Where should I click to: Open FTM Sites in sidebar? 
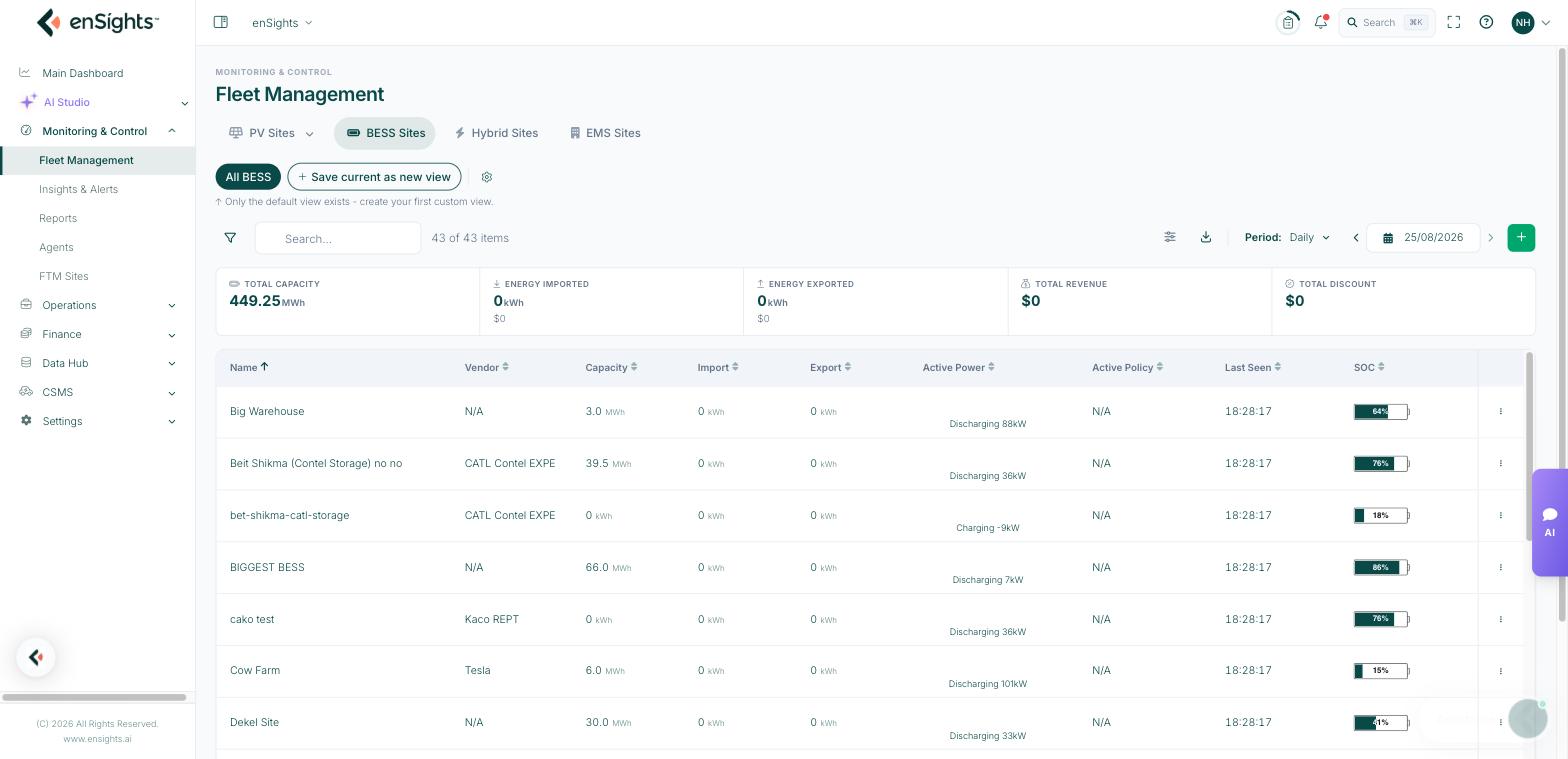pos(64,276)
